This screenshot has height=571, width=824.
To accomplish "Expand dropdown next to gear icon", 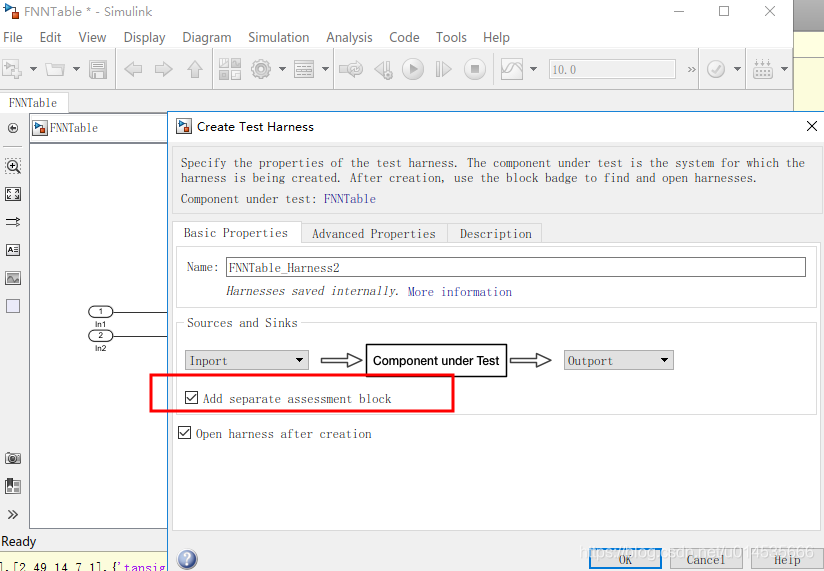I will pyautogui.click(x=282, y=69).
